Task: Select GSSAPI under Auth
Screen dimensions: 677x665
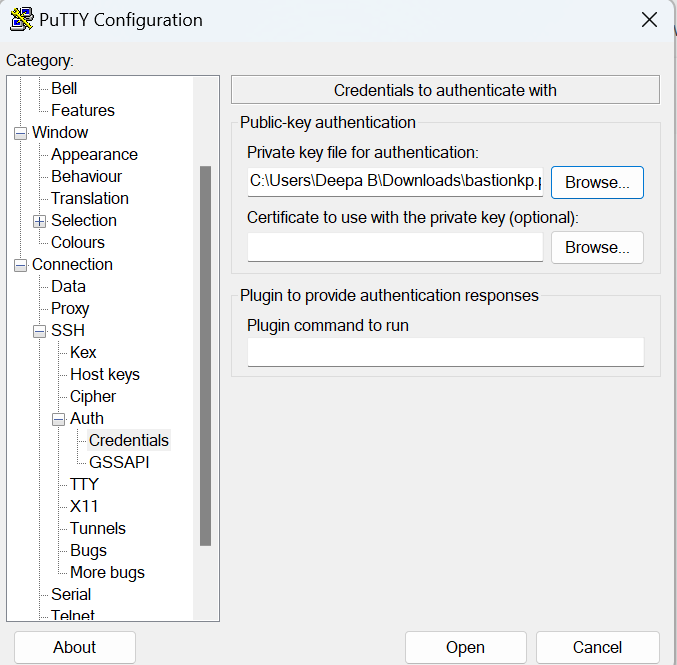Action: click(x=119, y=463)
